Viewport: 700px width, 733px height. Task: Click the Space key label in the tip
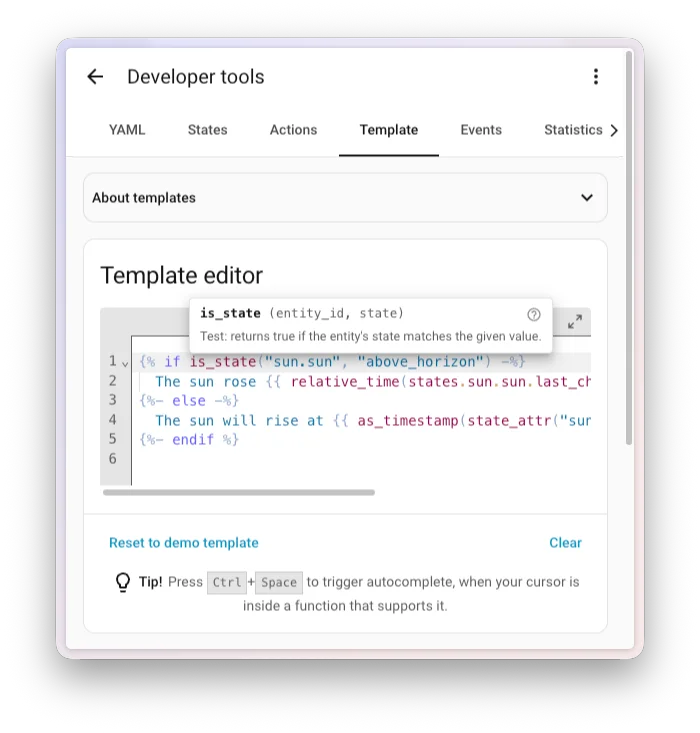point(279,582)
